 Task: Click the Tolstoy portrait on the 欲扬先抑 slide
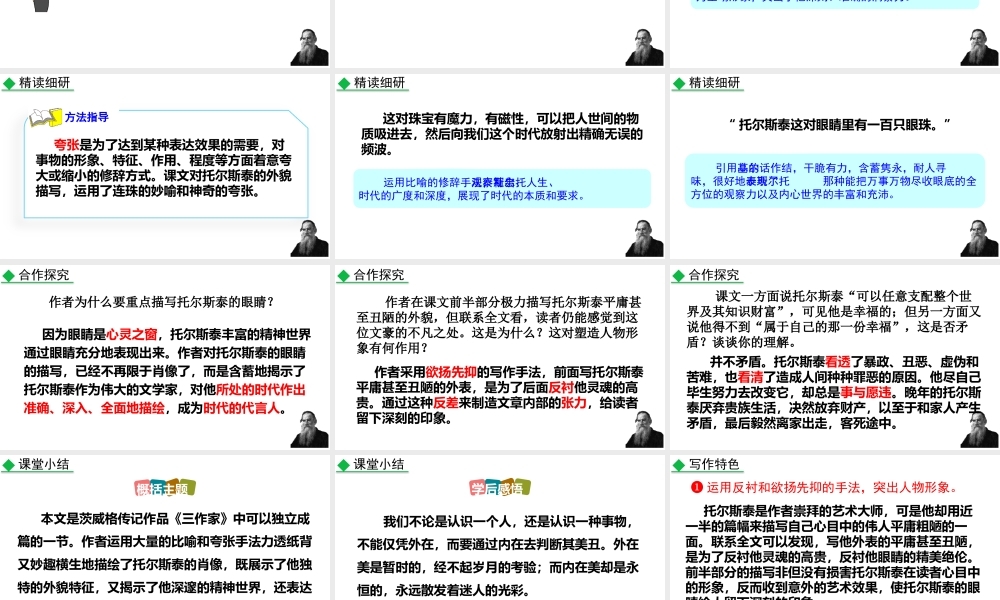point(645,428)
